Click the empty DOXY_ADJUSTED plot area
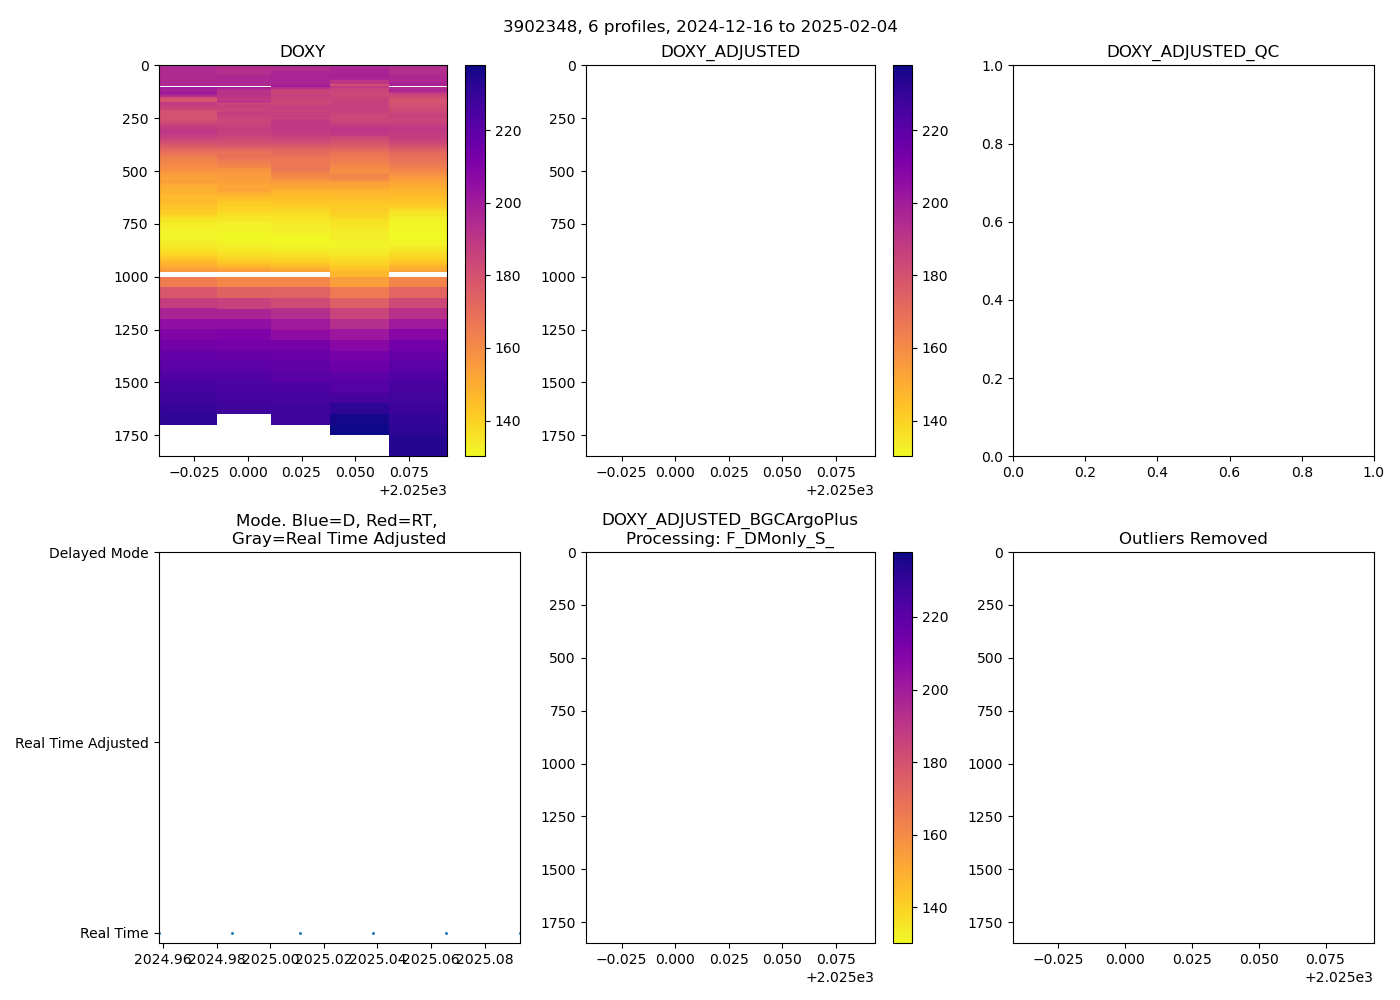The height and width of the screenshot is (1000, 1400). point(730,260)
